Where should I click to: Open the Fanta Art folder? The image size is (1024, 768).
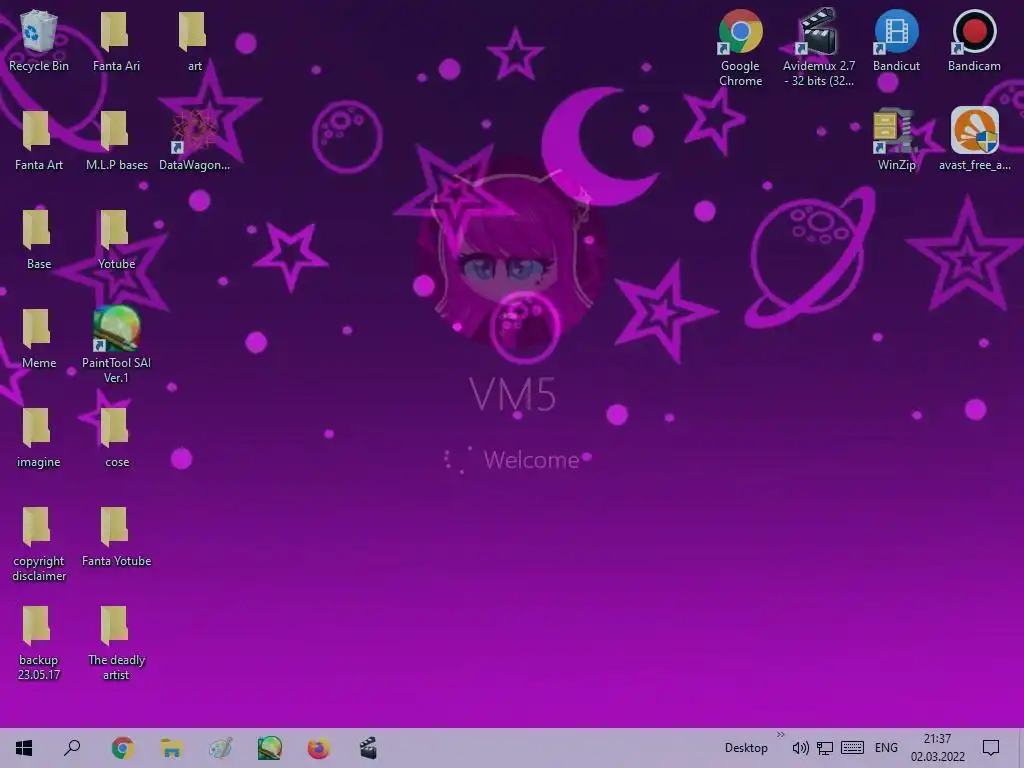pos(39,140)
